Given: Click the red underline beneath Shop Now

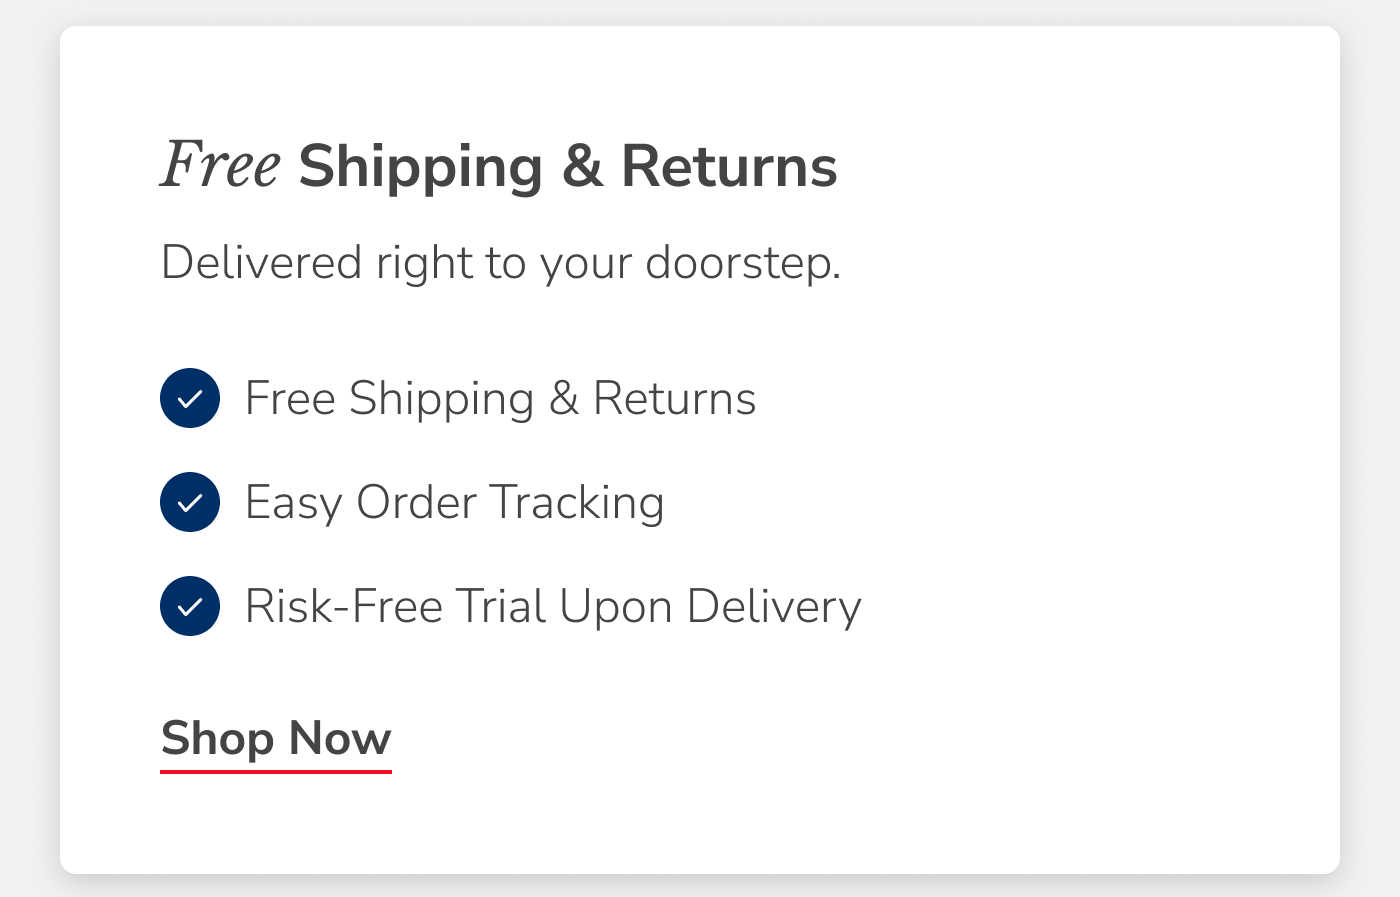Looking at the screenshot, I should click(276, 771).
